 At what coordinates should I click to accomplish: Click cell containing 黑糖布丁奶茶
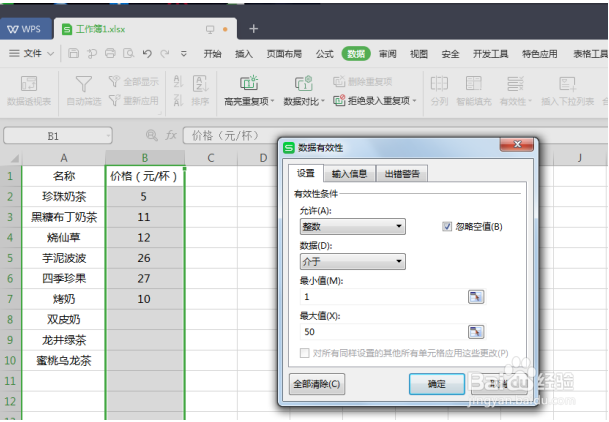[64, 217]
